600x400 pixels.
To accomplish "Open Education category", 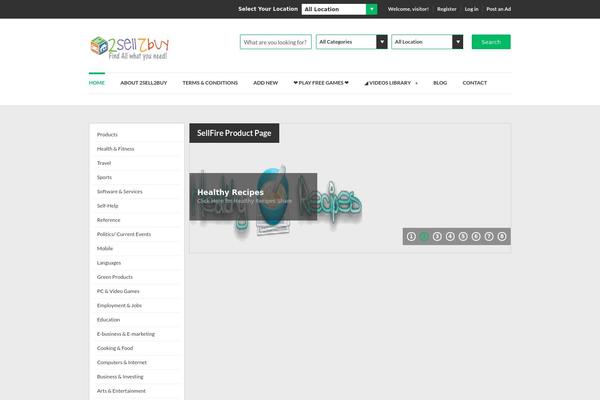I will pos(108,320).
